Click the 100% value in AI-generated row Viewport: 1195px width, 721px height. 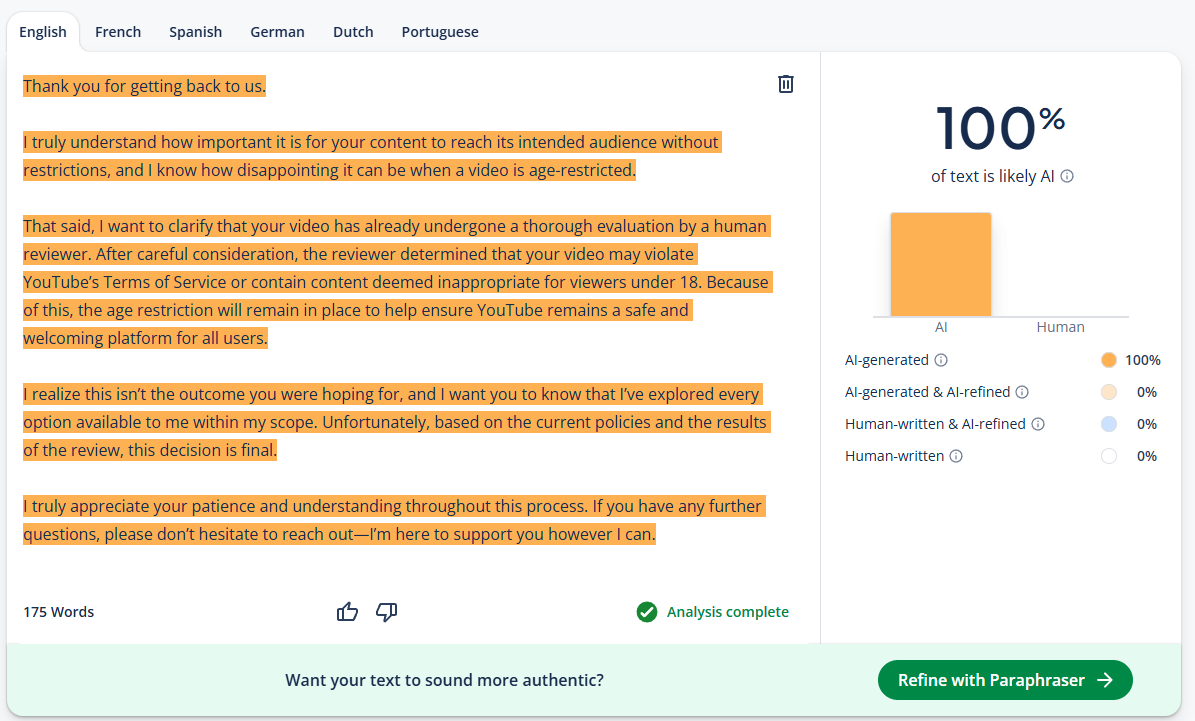point(1142,360)
